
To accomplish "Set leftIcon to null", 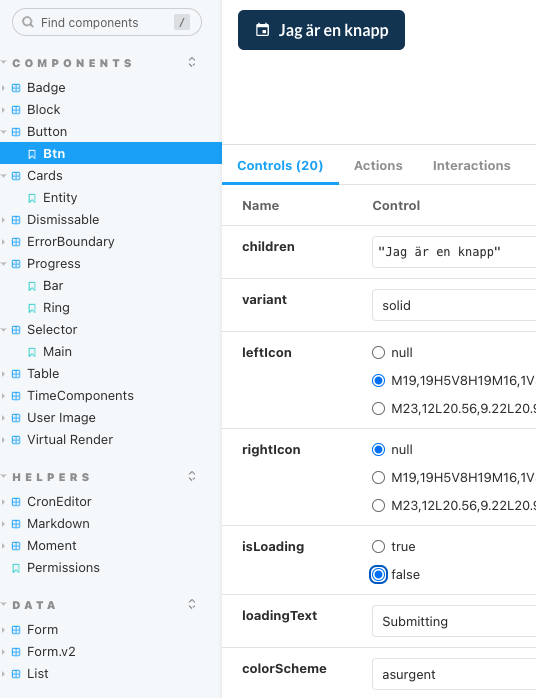I will pos(378,353).
